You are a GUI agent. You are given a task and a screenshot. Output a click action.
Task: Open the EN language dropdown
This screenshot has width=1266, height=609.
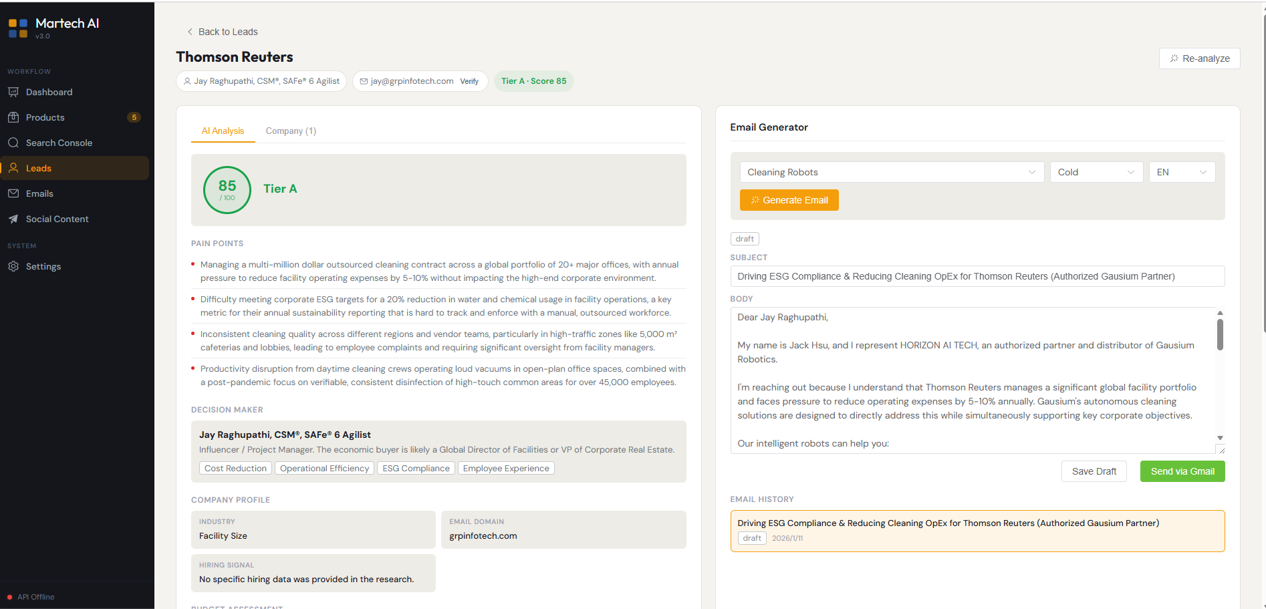tap(1181, 172)
